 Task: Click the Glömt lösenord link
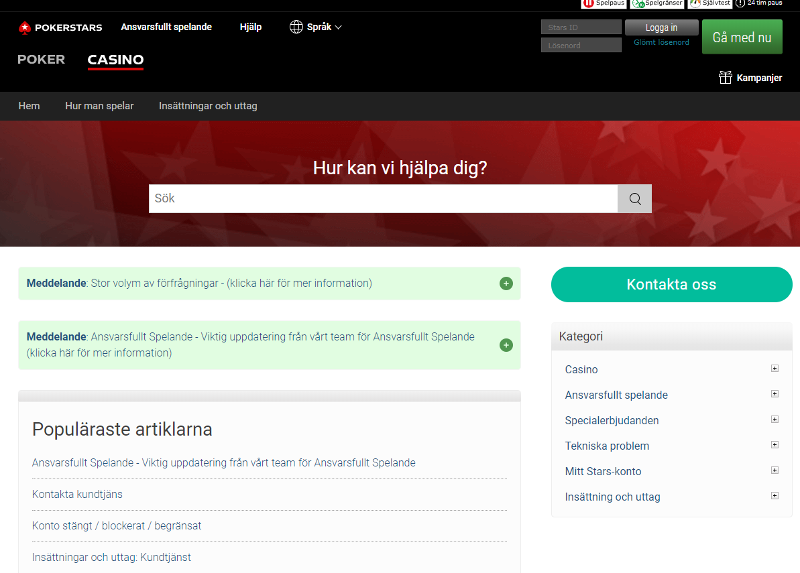pos(661,43)
